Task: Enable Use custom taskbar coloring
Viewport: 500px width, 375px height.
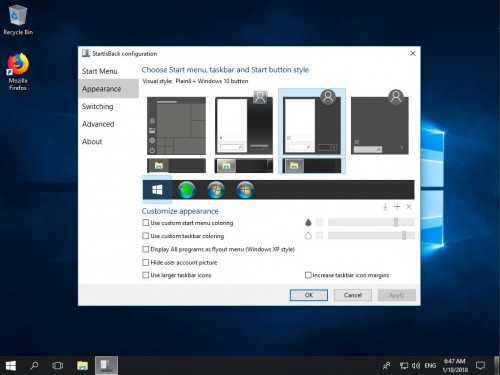Action: click(x=183, y=236)
